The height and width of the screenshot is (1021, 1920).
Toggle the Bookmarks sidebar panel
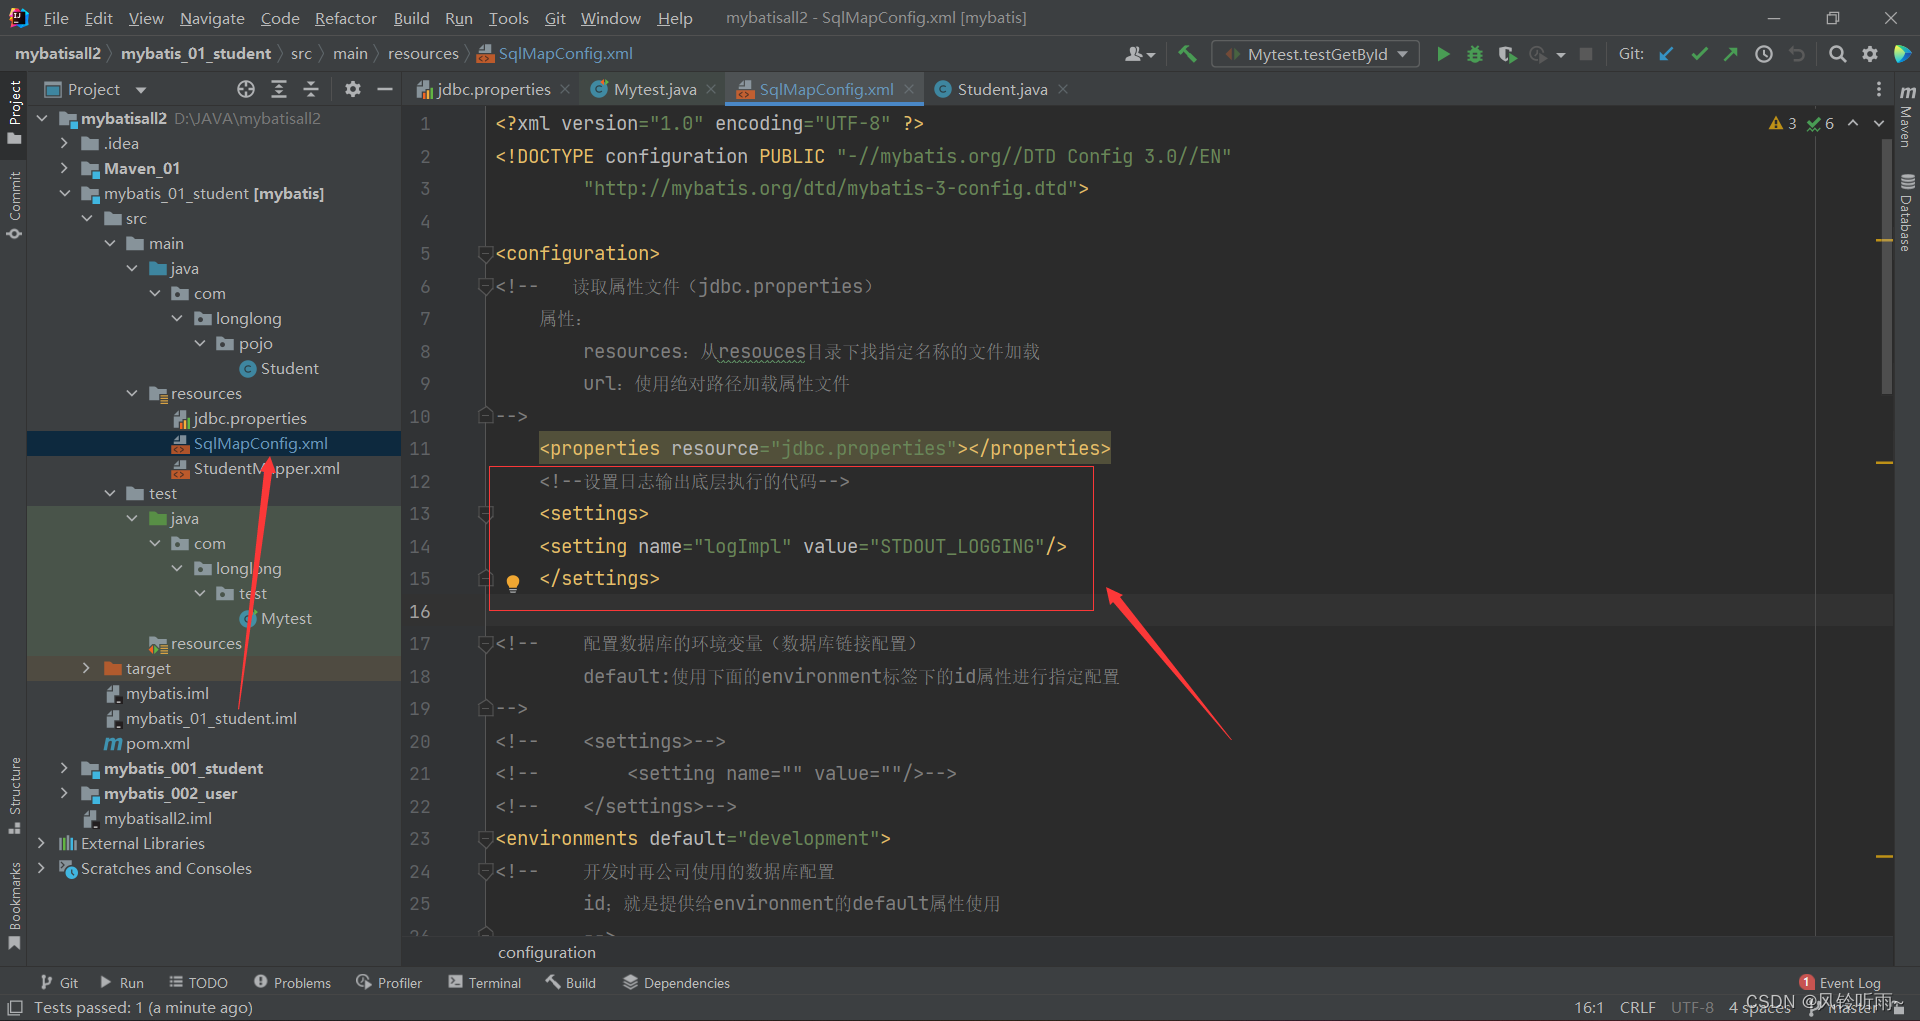pos(14,906)
